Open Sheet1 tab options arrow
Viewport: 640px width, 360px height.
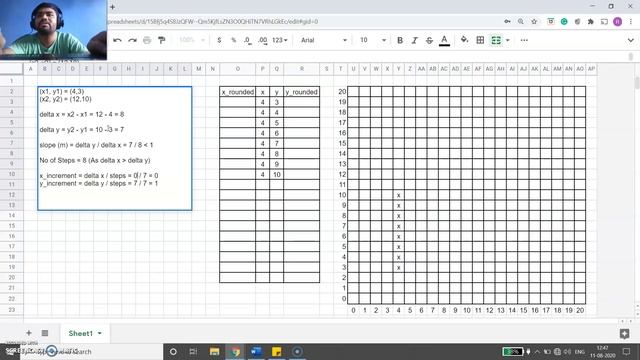point(100,333)
